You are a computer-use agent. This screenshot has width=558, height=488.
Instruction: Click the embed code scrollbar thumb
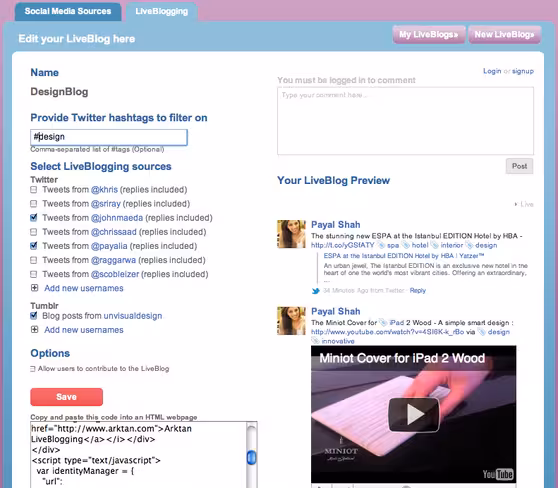(252, 457)
